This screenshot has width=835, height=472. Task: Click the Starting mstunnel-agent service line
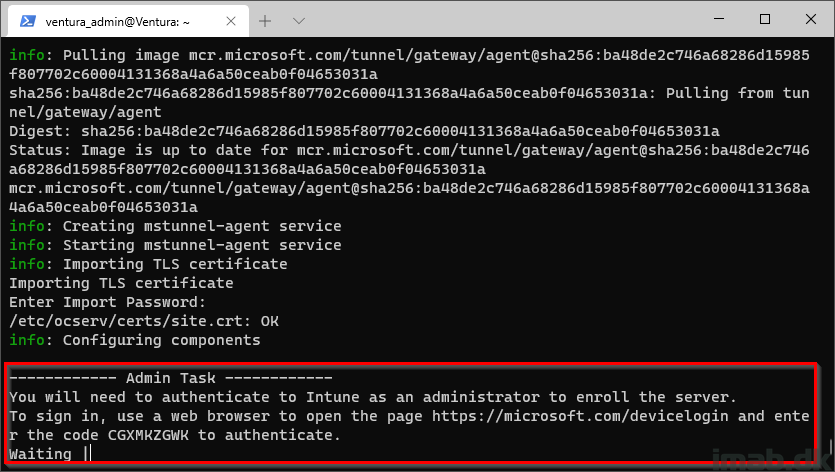coord(175,245)
